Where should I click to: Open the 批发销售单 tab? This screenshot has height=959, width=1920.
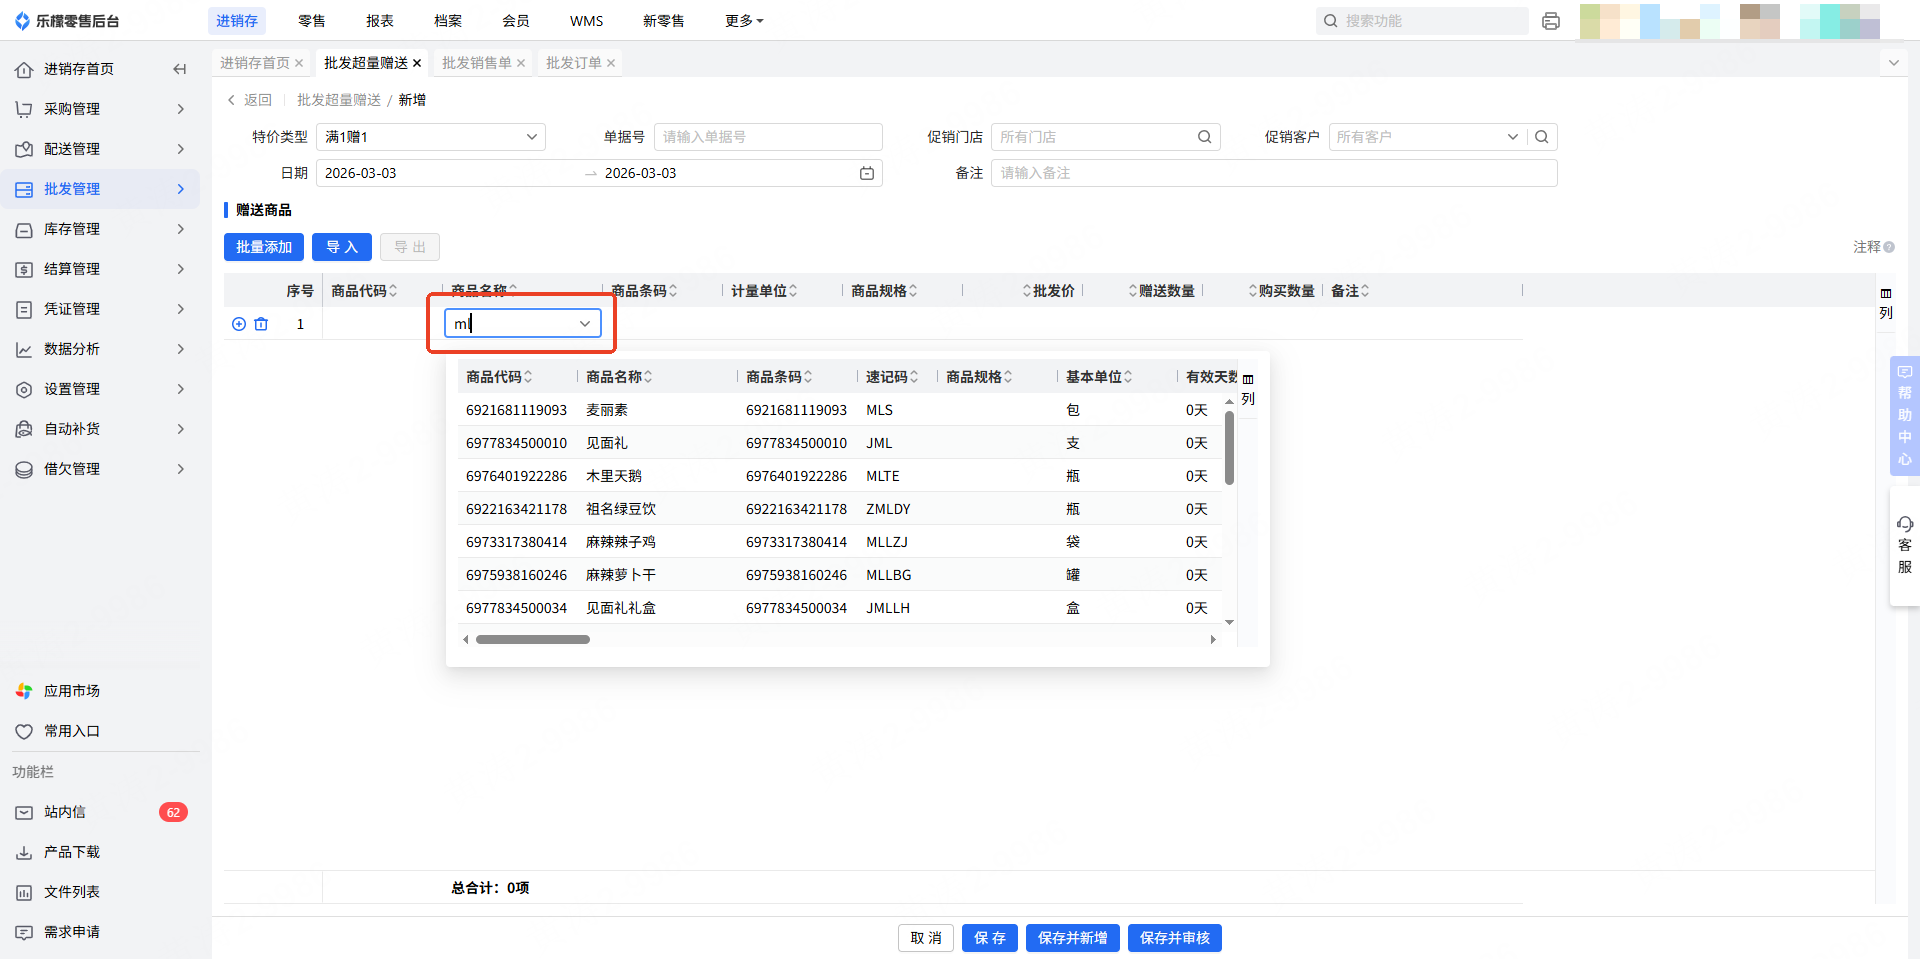click(x=476, y=63)
